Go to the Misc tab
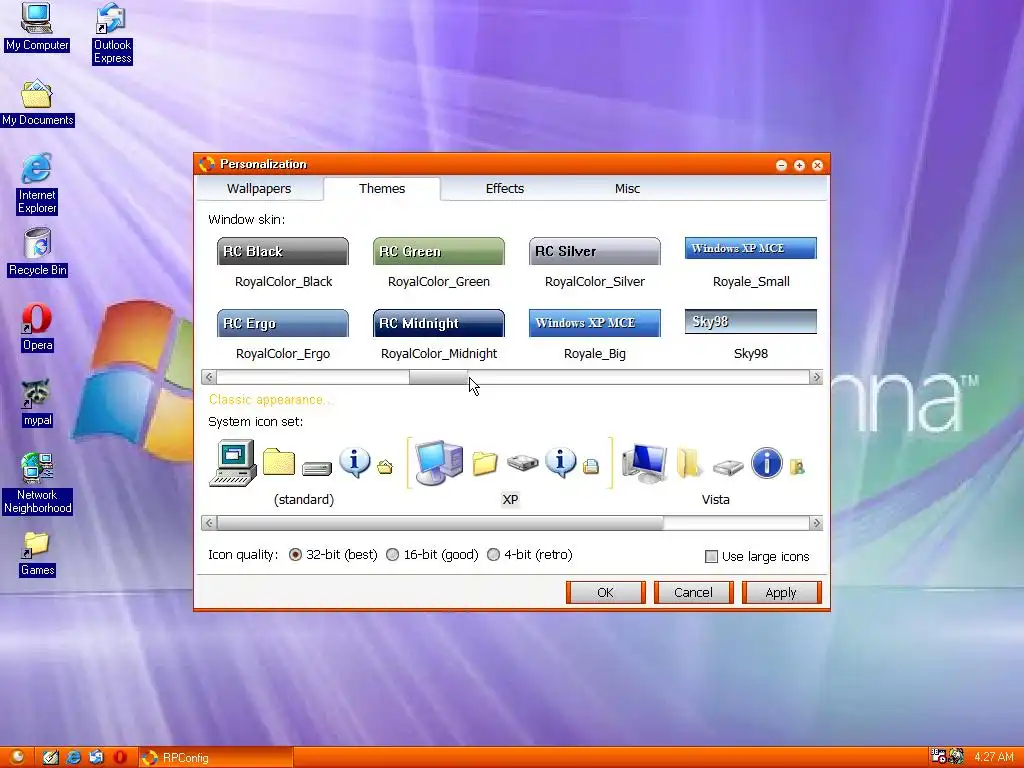 628,189
